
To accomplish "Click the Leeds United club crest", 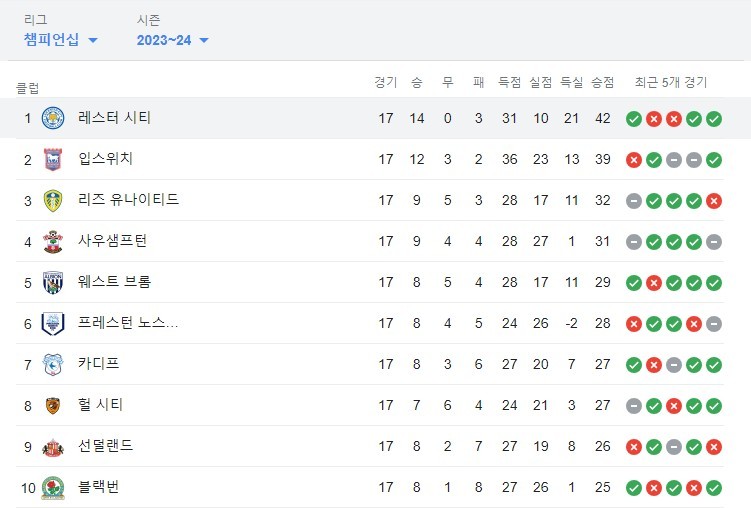I will [53, 200].
